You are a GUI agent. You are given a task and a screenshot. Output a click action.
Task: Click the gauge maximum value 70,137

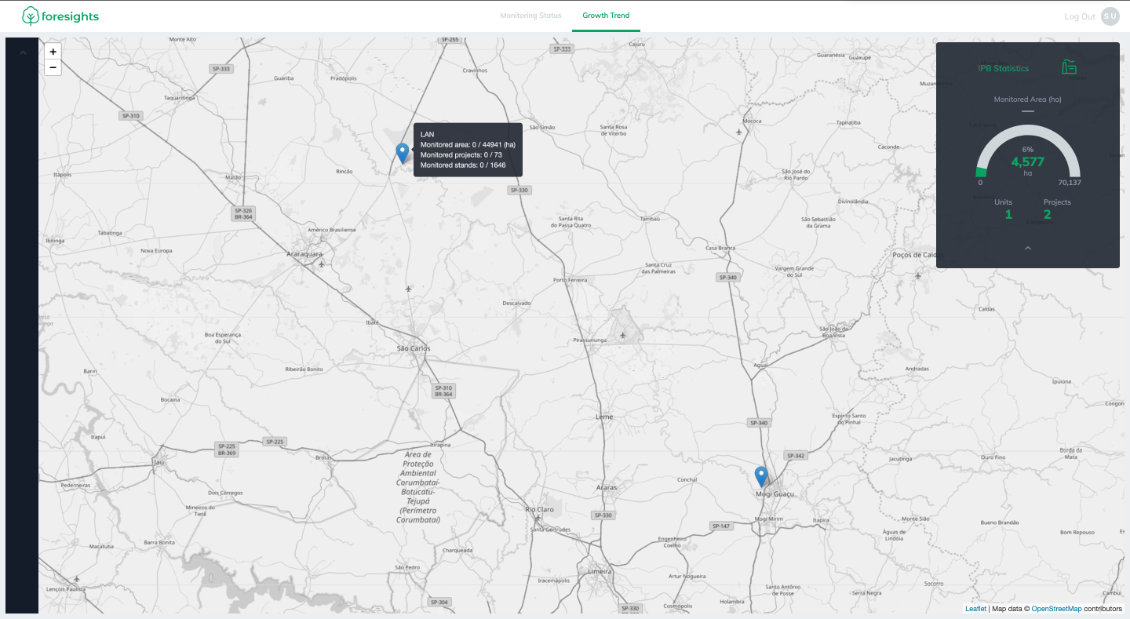coord(1069,182)
